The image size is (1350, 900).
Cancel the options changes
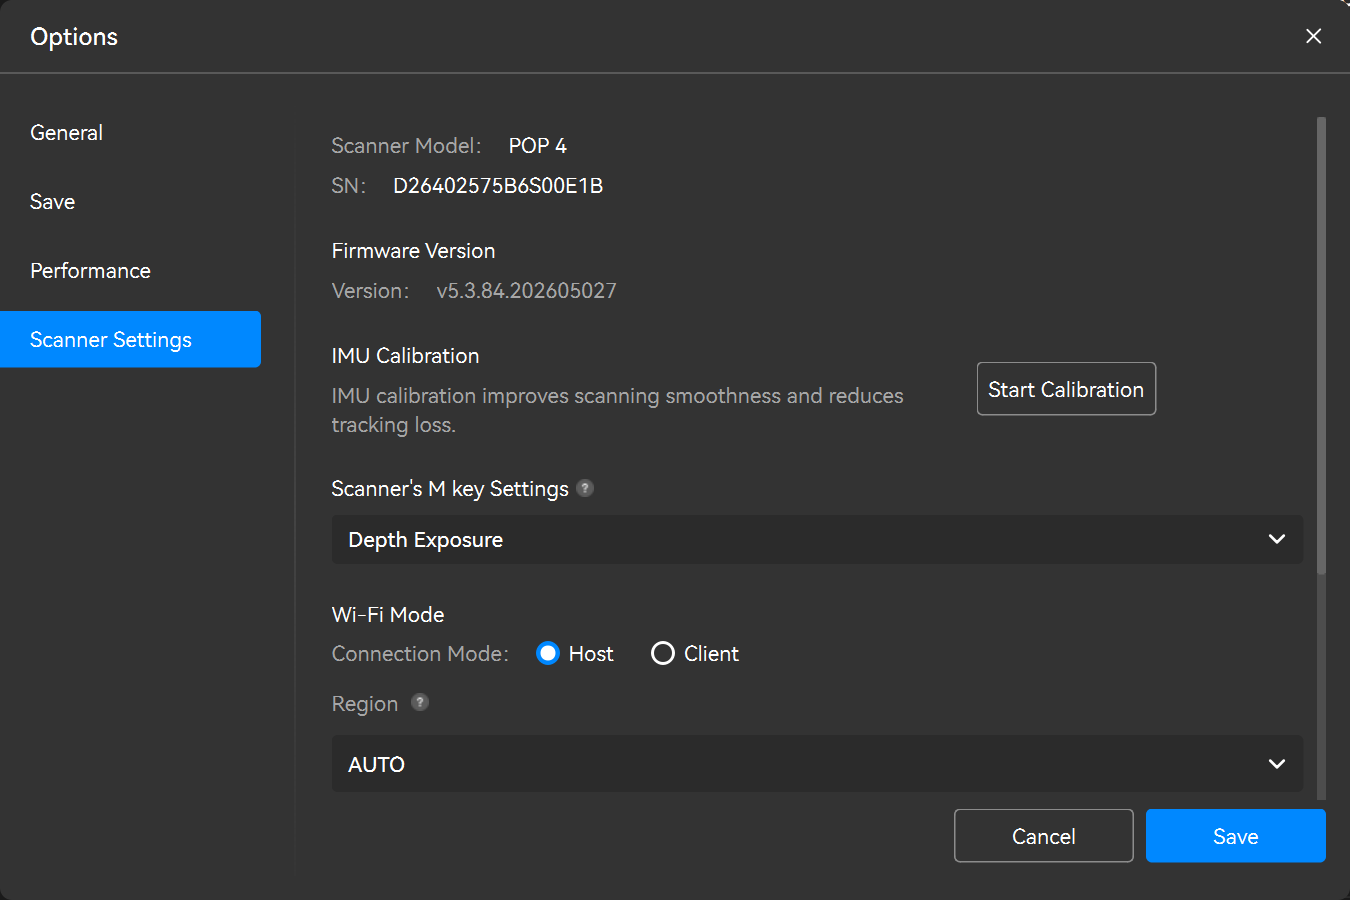[1043, 836]
